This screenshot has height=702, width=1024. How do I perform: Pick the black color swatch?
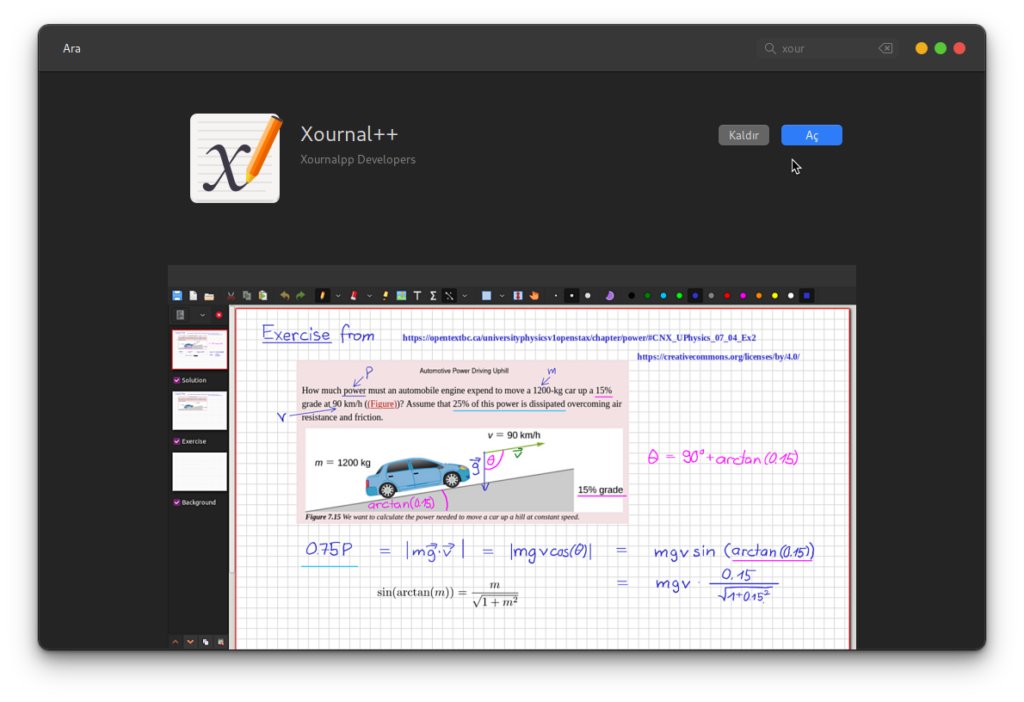(632, 296)
